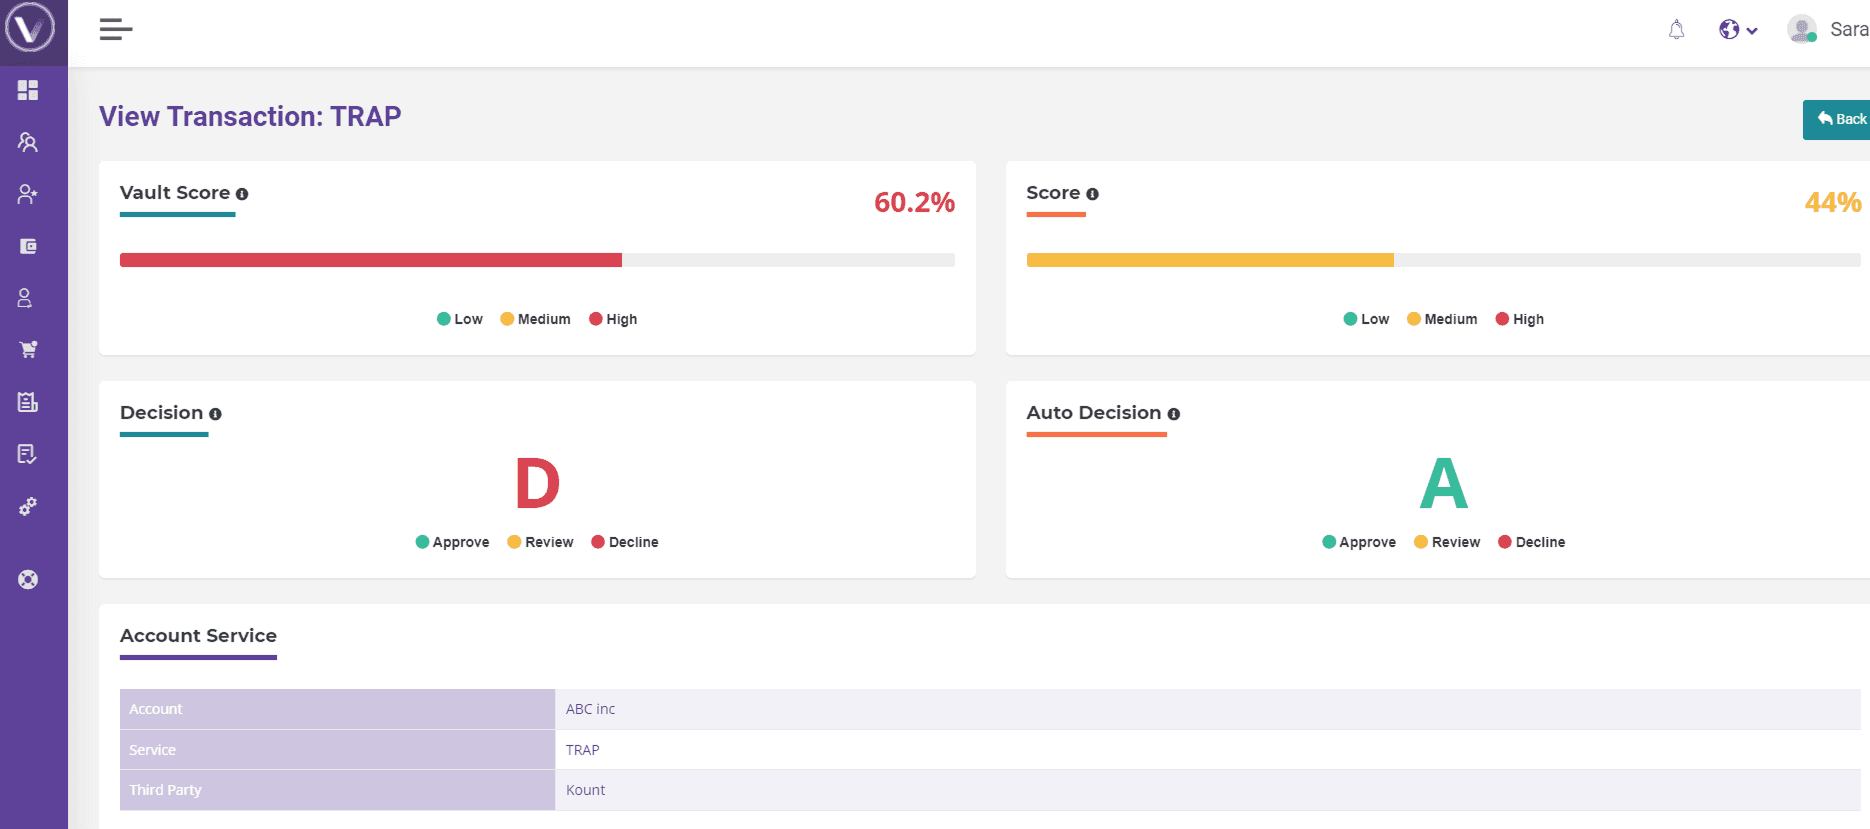Image resolution: width=1870 pixels, height=829 pixels.
Task: Click the Decision info icon
Action: (x=215, y=414)
